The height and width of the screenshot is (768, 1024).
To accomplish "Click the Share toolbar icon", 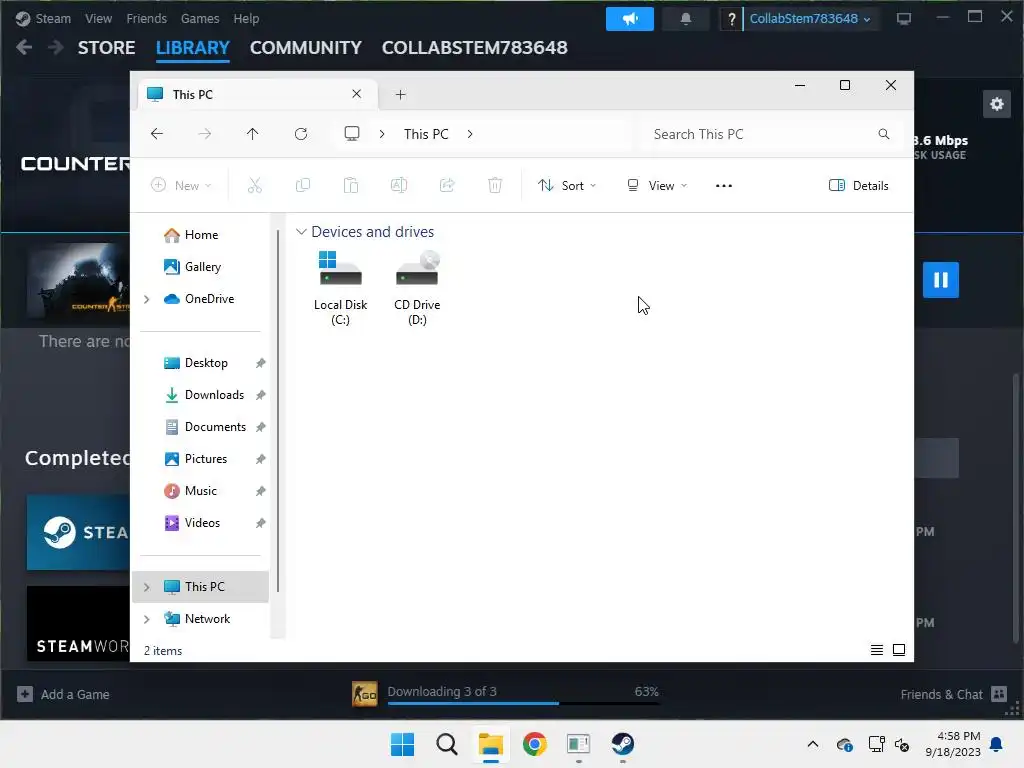I will coord(447,185).
